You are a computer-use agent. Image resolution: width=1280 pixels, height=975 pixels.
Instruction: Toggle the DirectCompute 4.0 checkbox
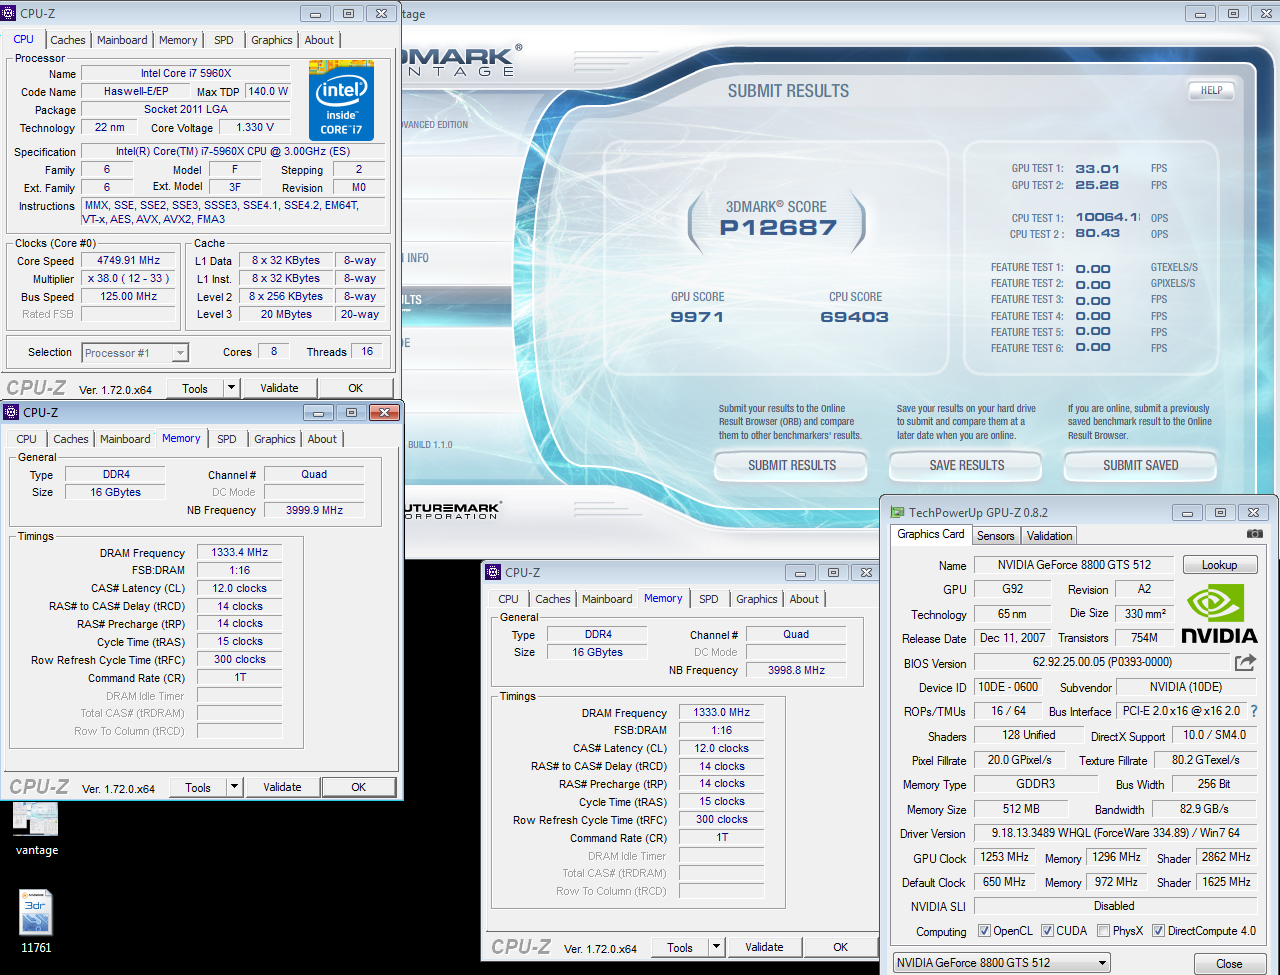click(x=1158, y=931)
